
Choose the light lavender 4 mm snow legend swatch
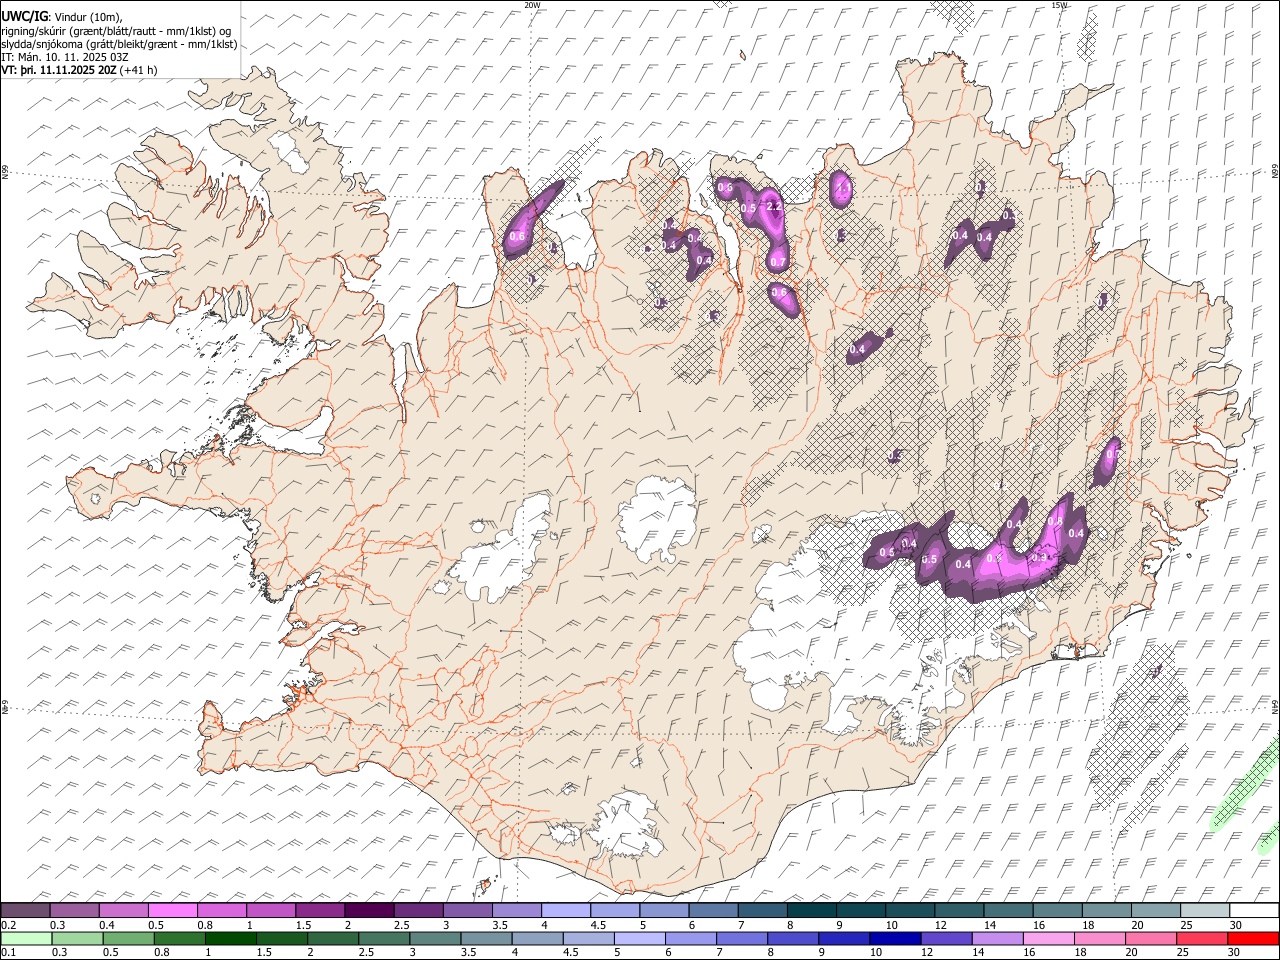click(x=564, y=910)
